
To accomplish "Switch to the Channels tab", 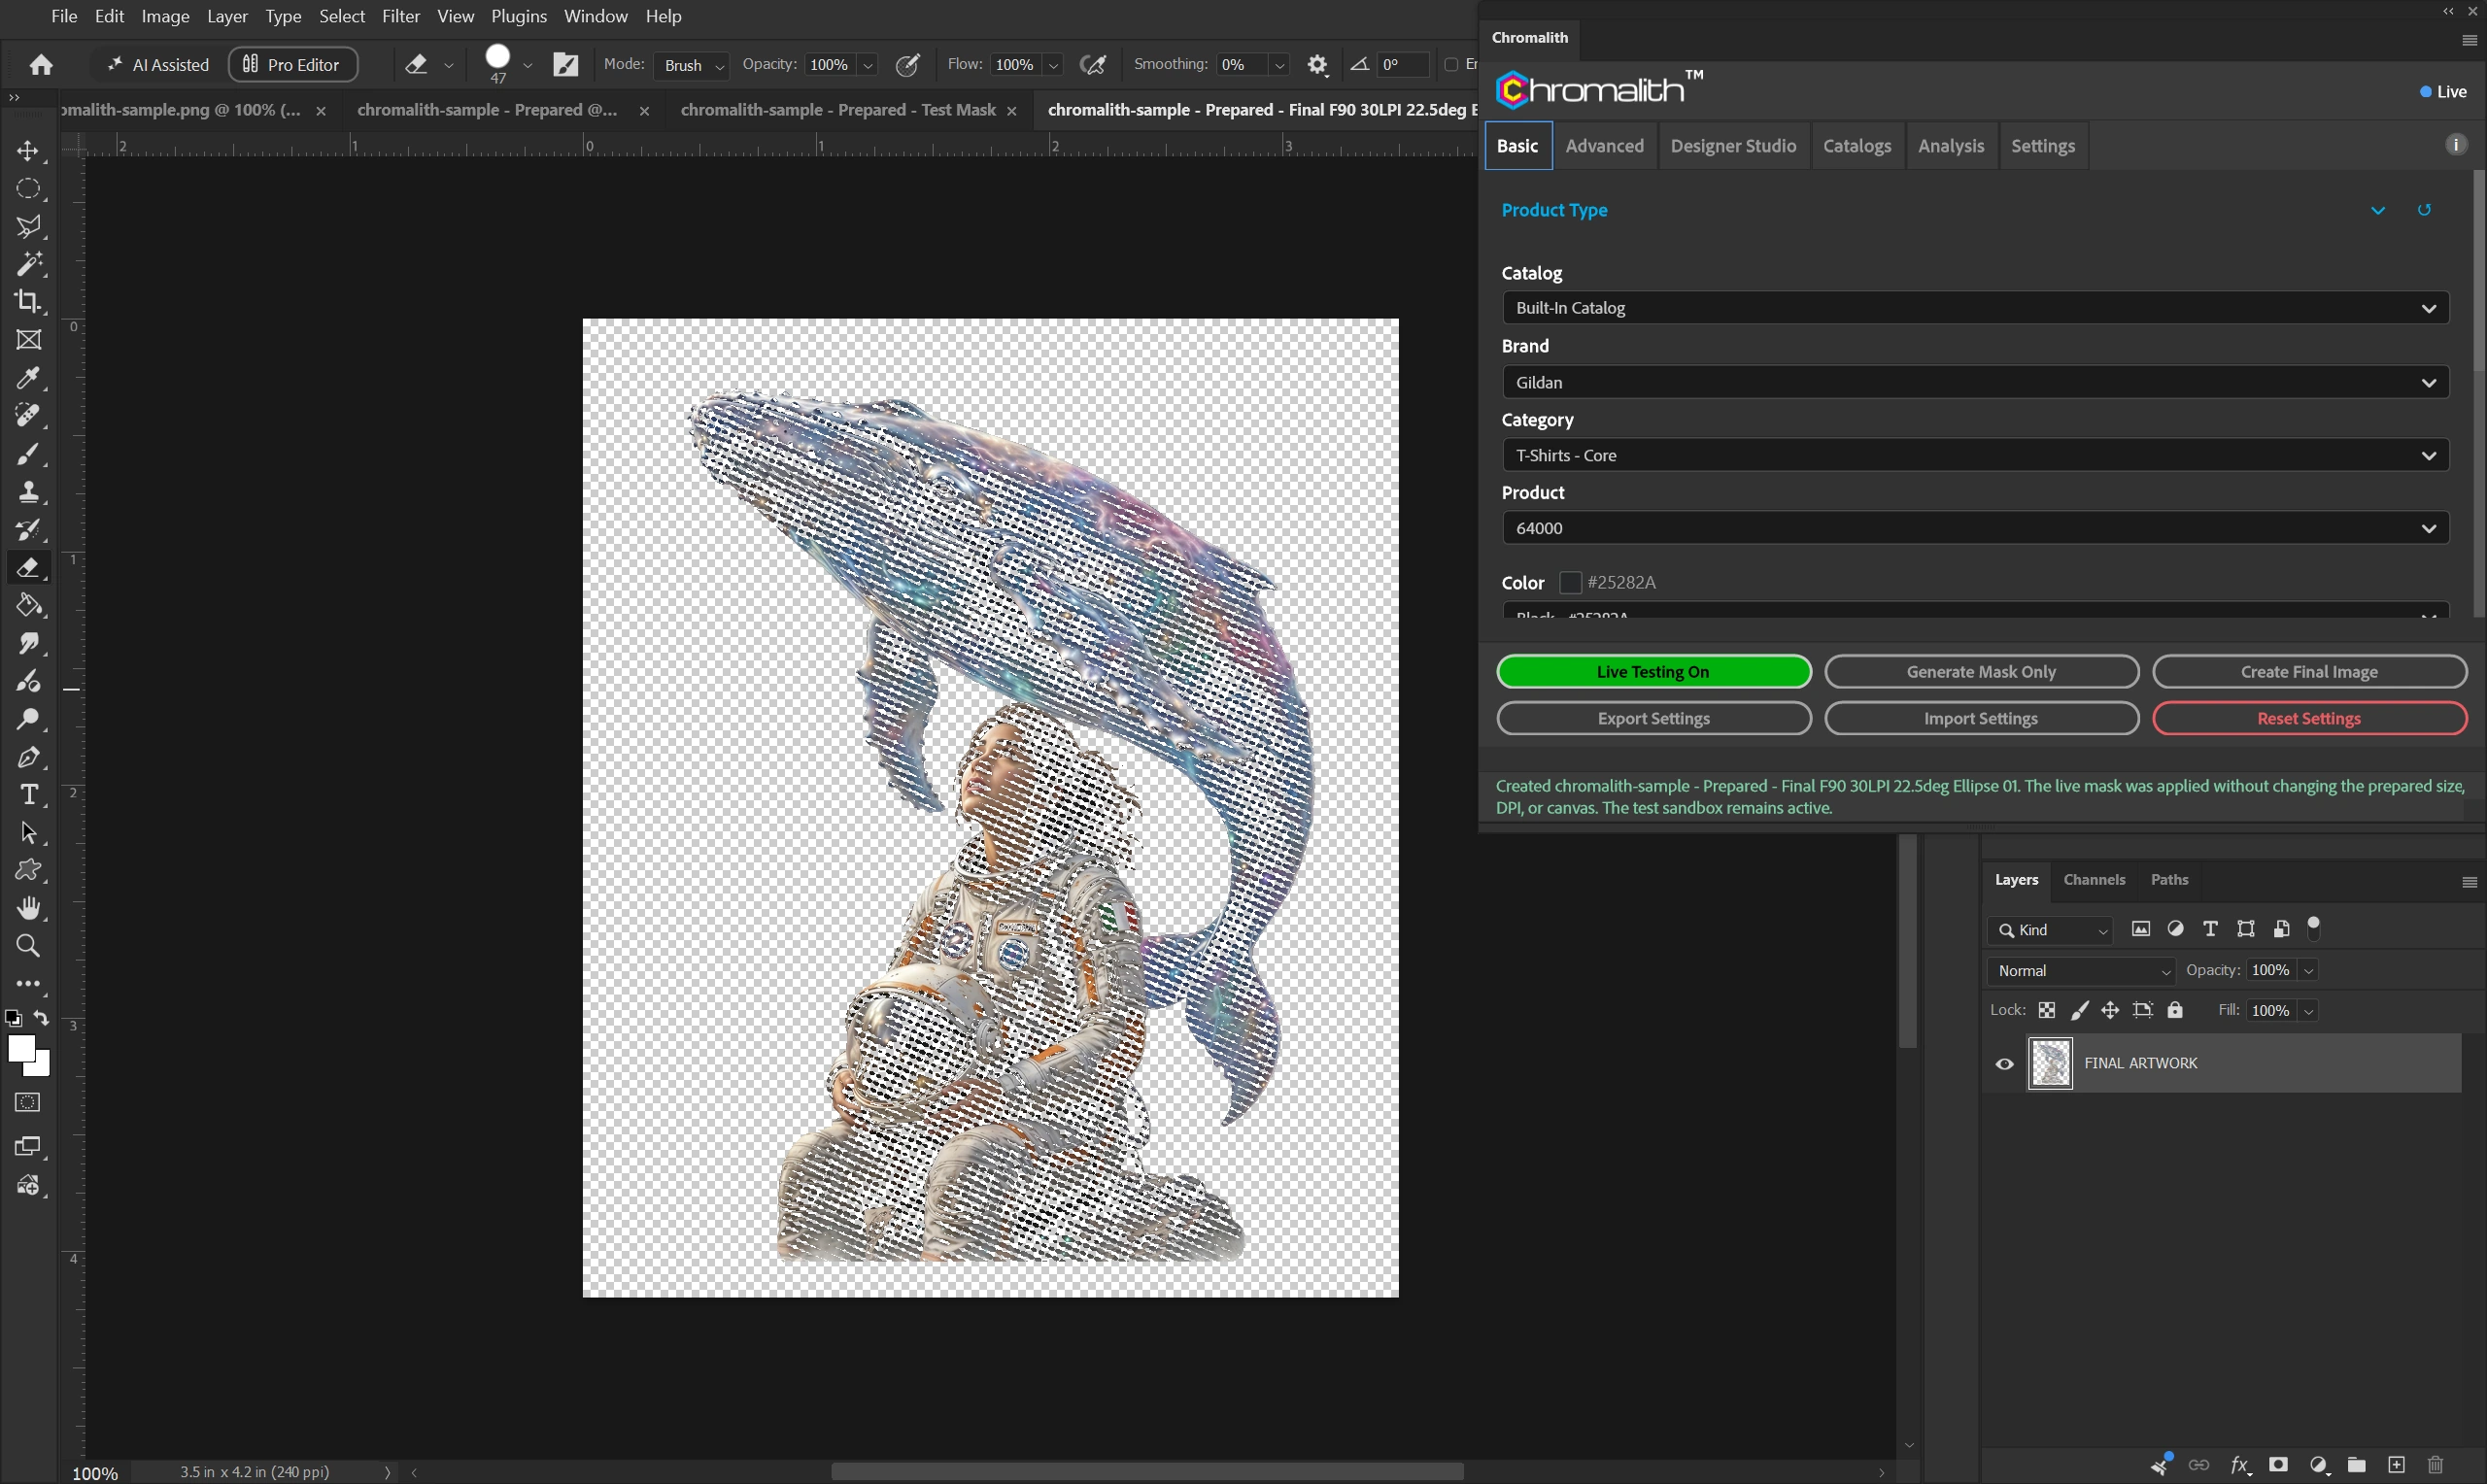I will tap(2094, 880).
